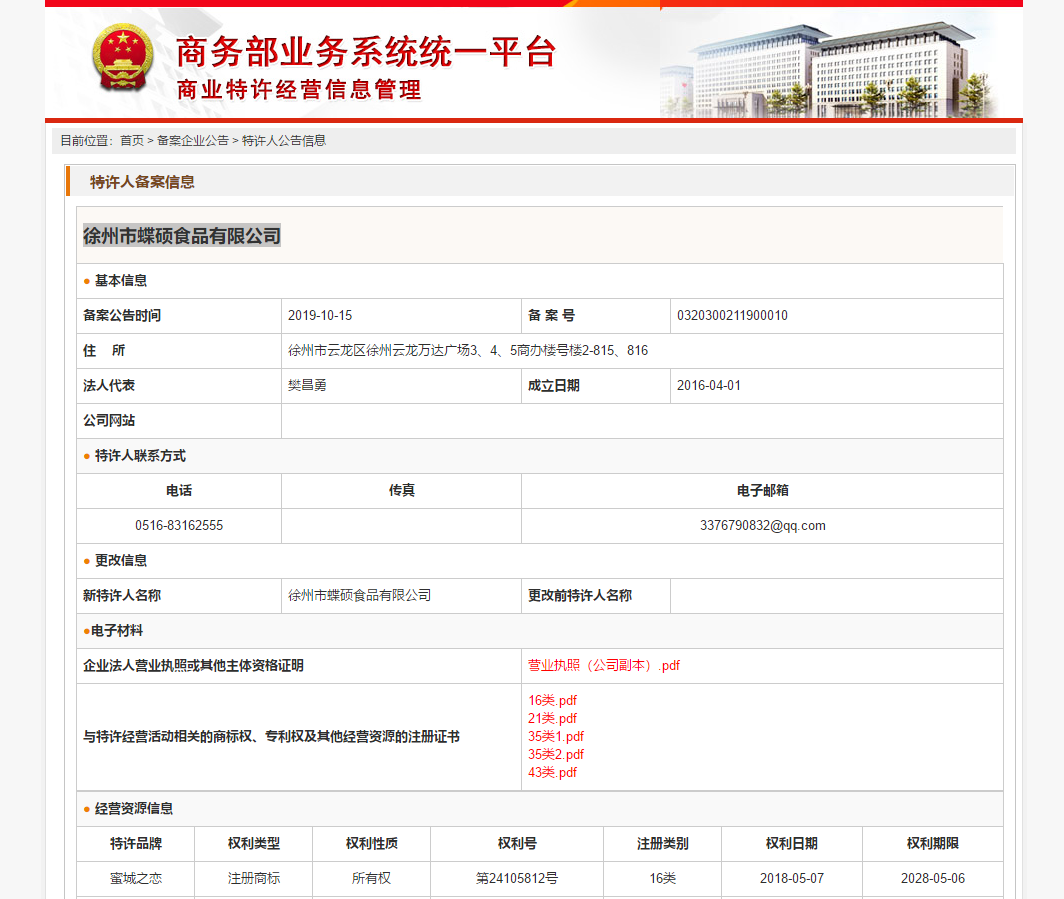Go to 备案企业公告 breadcrumb
The width and height of the screenshot is (1064, 899).
(x=193, y=140)
